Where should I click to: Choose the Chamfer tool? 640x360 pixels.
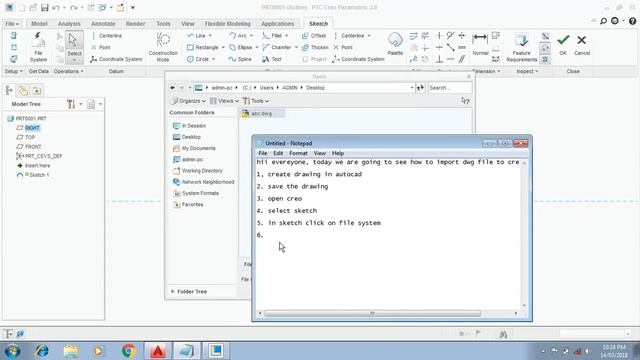coord(277,47)
